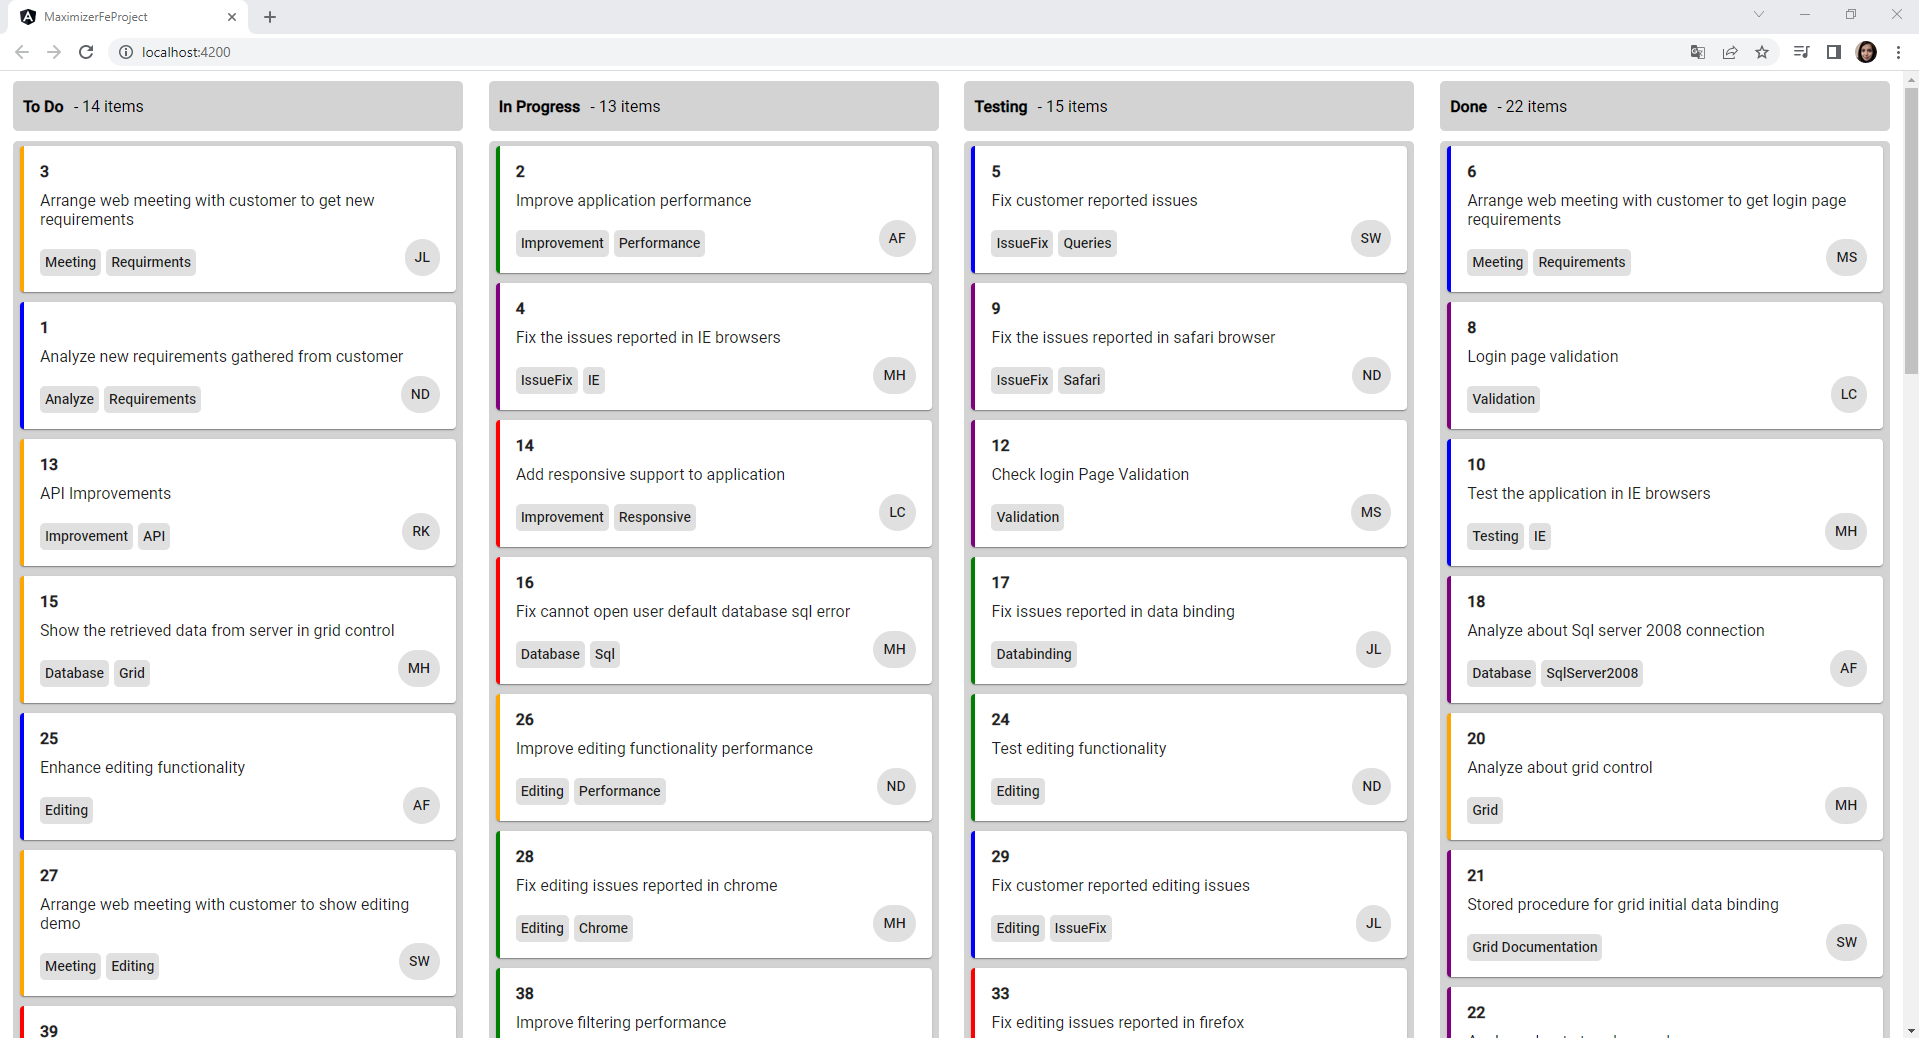Click the MH avatar on Test application in IE browsers
This screenshot has width=1919, height=1038.
1845,531
